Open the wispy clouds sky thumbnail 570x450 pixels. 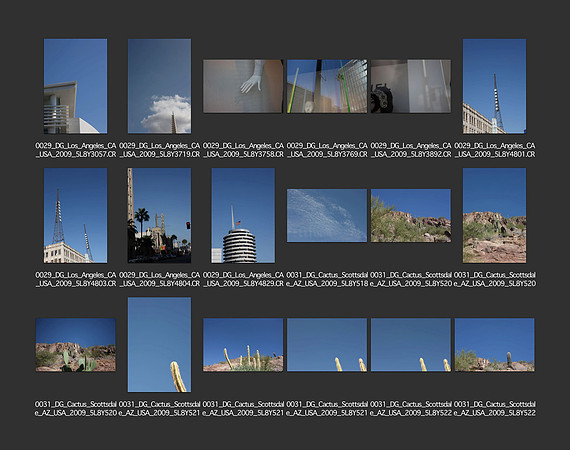pos(327,215)
